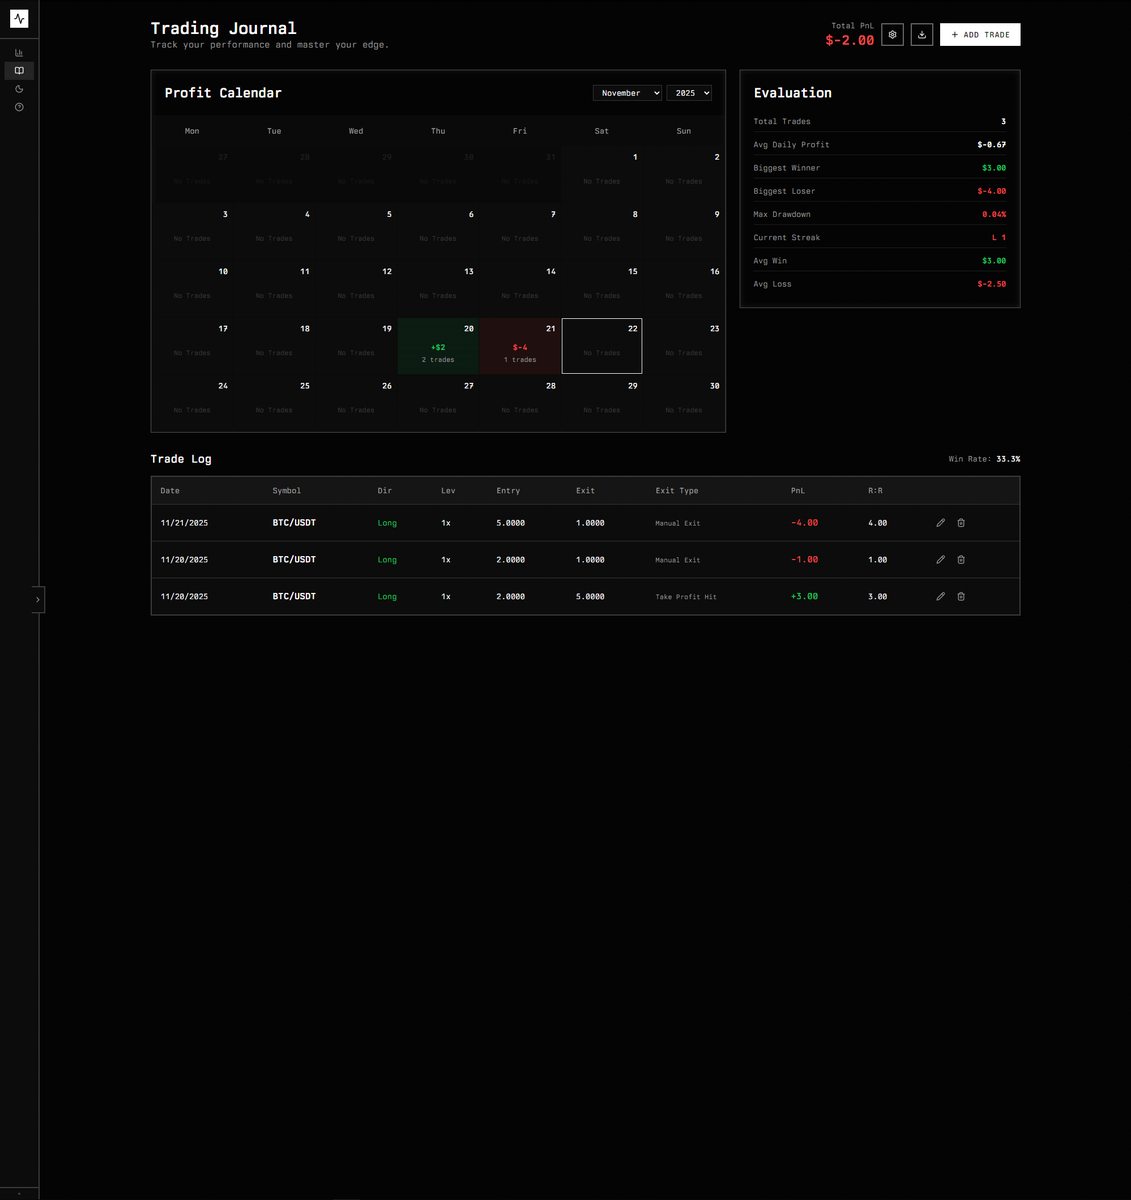This screenshot has width=1131, height=1200.
Task: Click the Current Streak L 1 value
Action: coord(999,238)
